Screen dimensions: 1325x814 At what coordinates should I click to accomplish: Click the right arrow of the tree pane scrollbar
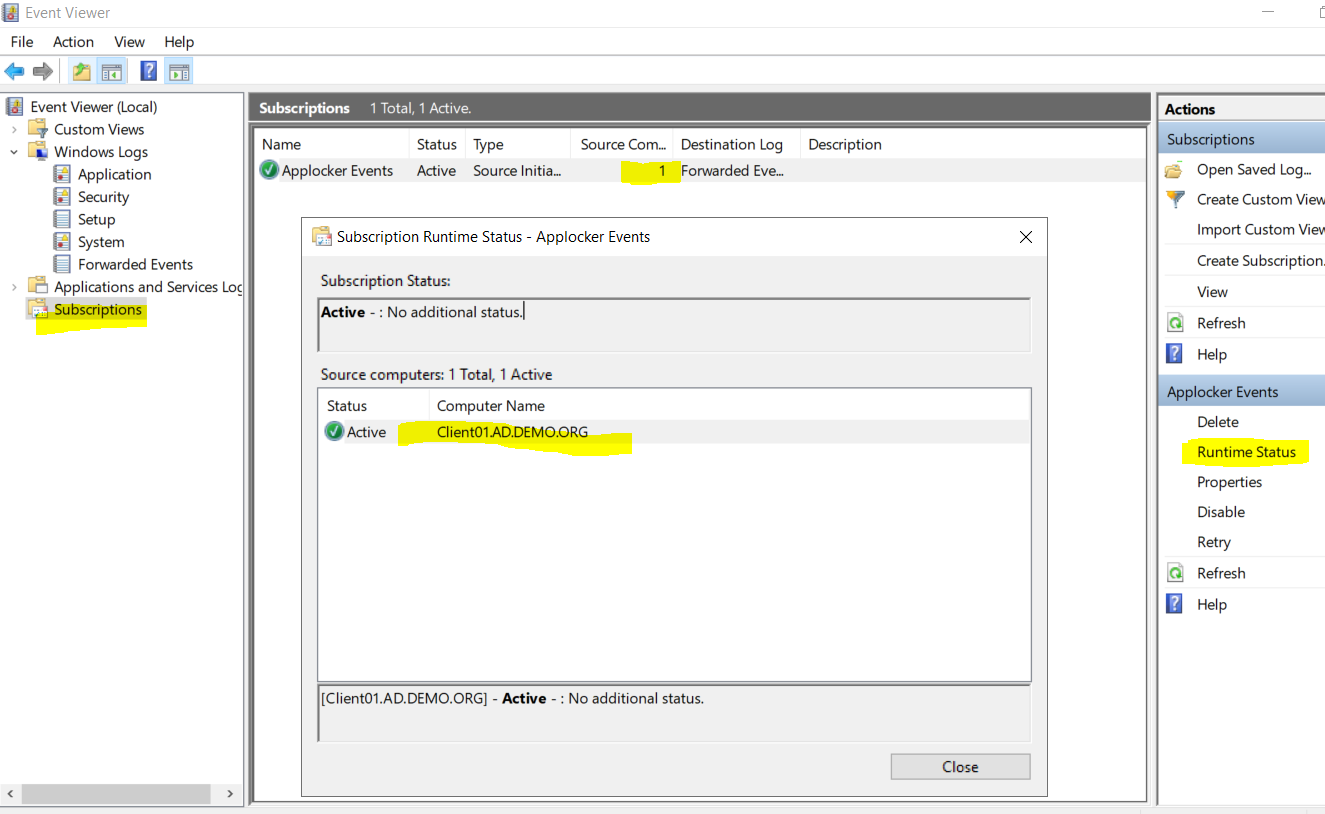pyautogui.click(x=230, y=794)
